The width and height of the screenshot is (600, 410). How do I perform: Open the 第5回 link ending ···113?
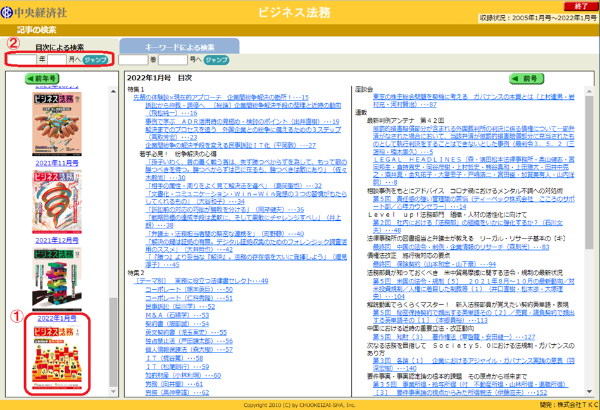click(474, 317)
